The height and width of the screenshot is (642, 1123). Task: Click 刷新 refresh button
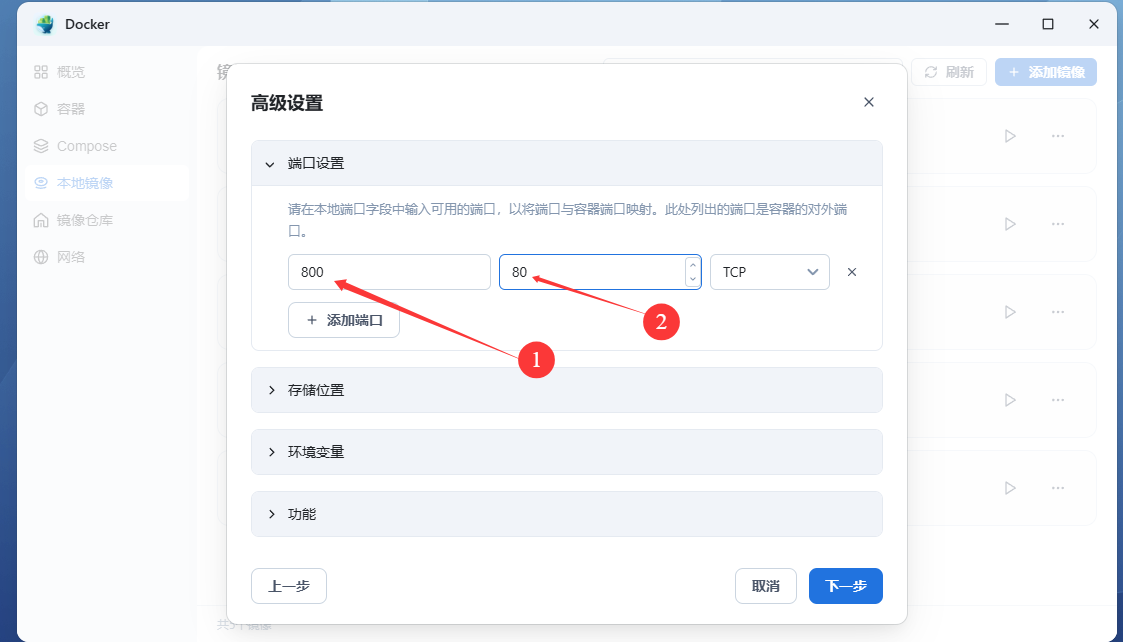point(949,72)
